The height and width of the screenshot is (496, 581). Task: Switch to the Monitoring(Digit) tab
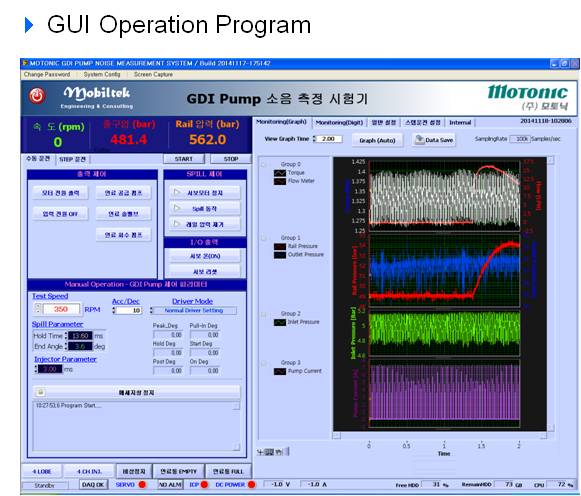pos(339,123)
